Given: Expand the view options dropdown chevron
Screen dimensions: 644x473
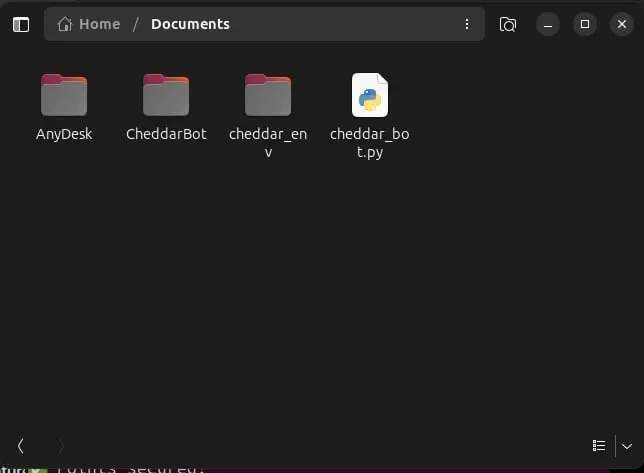Looking at the screenshot, I should pos(627,446).
